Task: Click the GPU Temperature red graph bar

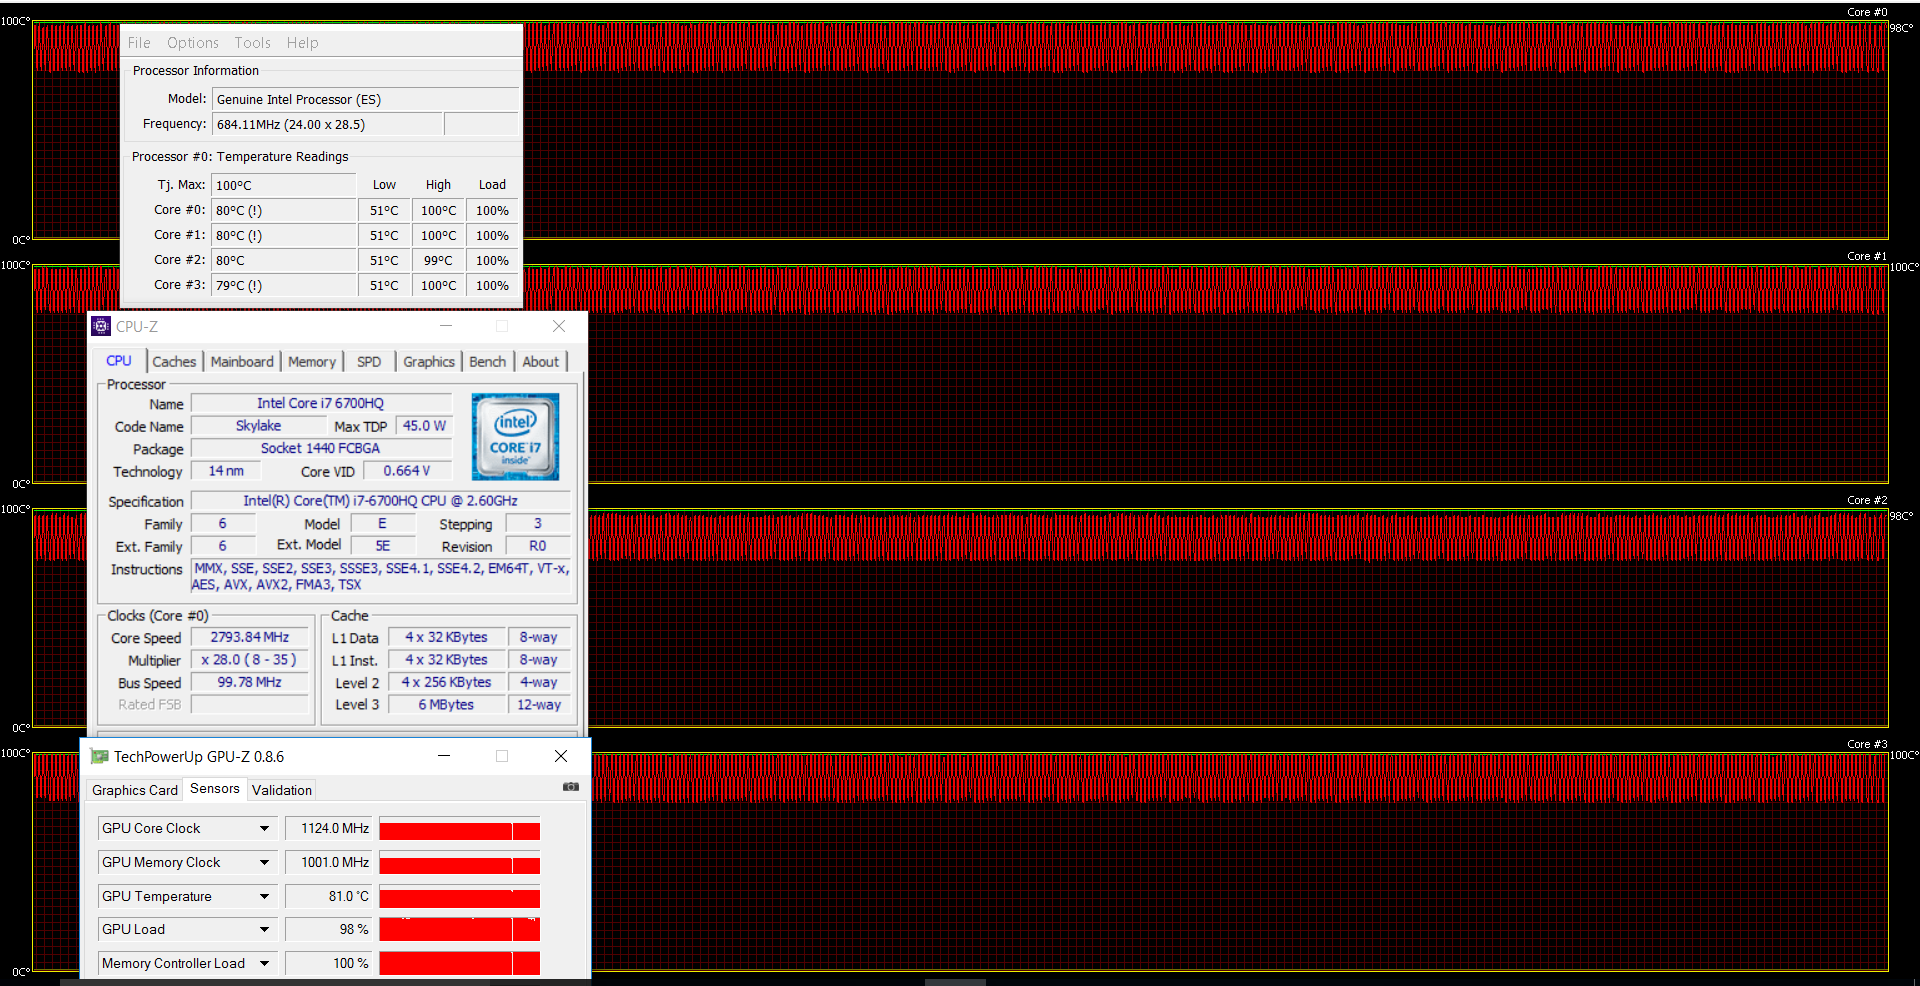Action: click(x=460, y=898)
